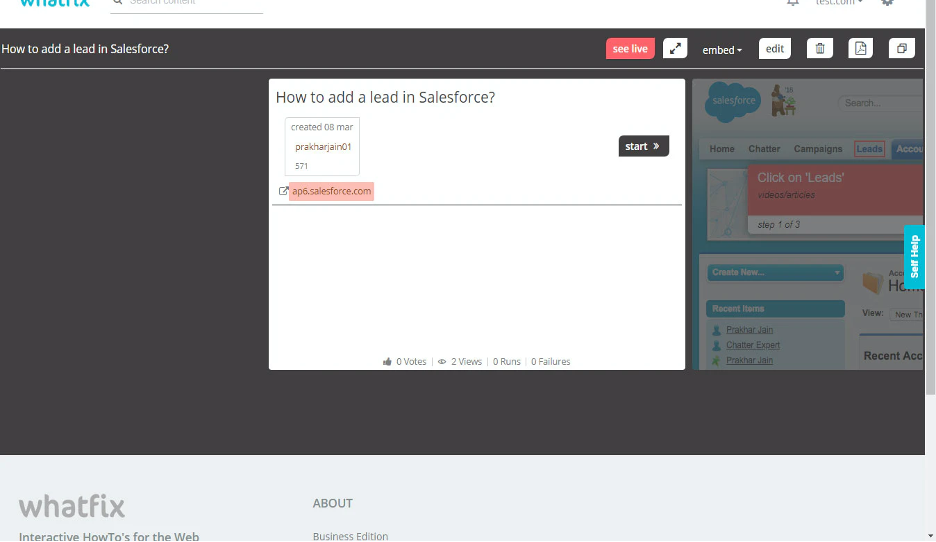Open the Self Help side tab
This screenshot has width=936, height=542.
tap(915, 257)
